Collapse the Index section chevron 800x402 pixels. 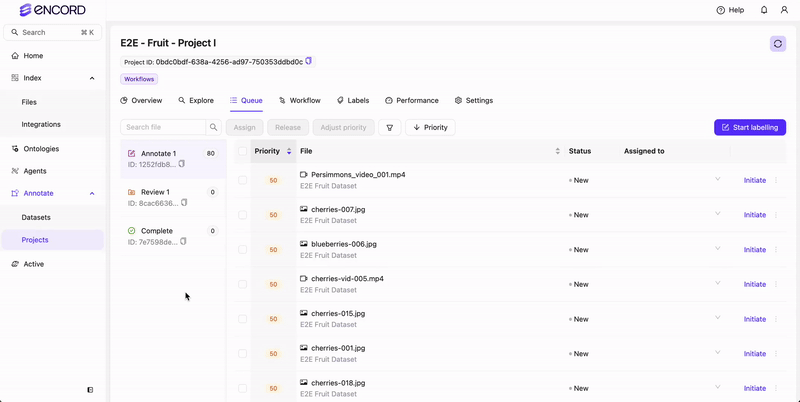click(92, 78)
